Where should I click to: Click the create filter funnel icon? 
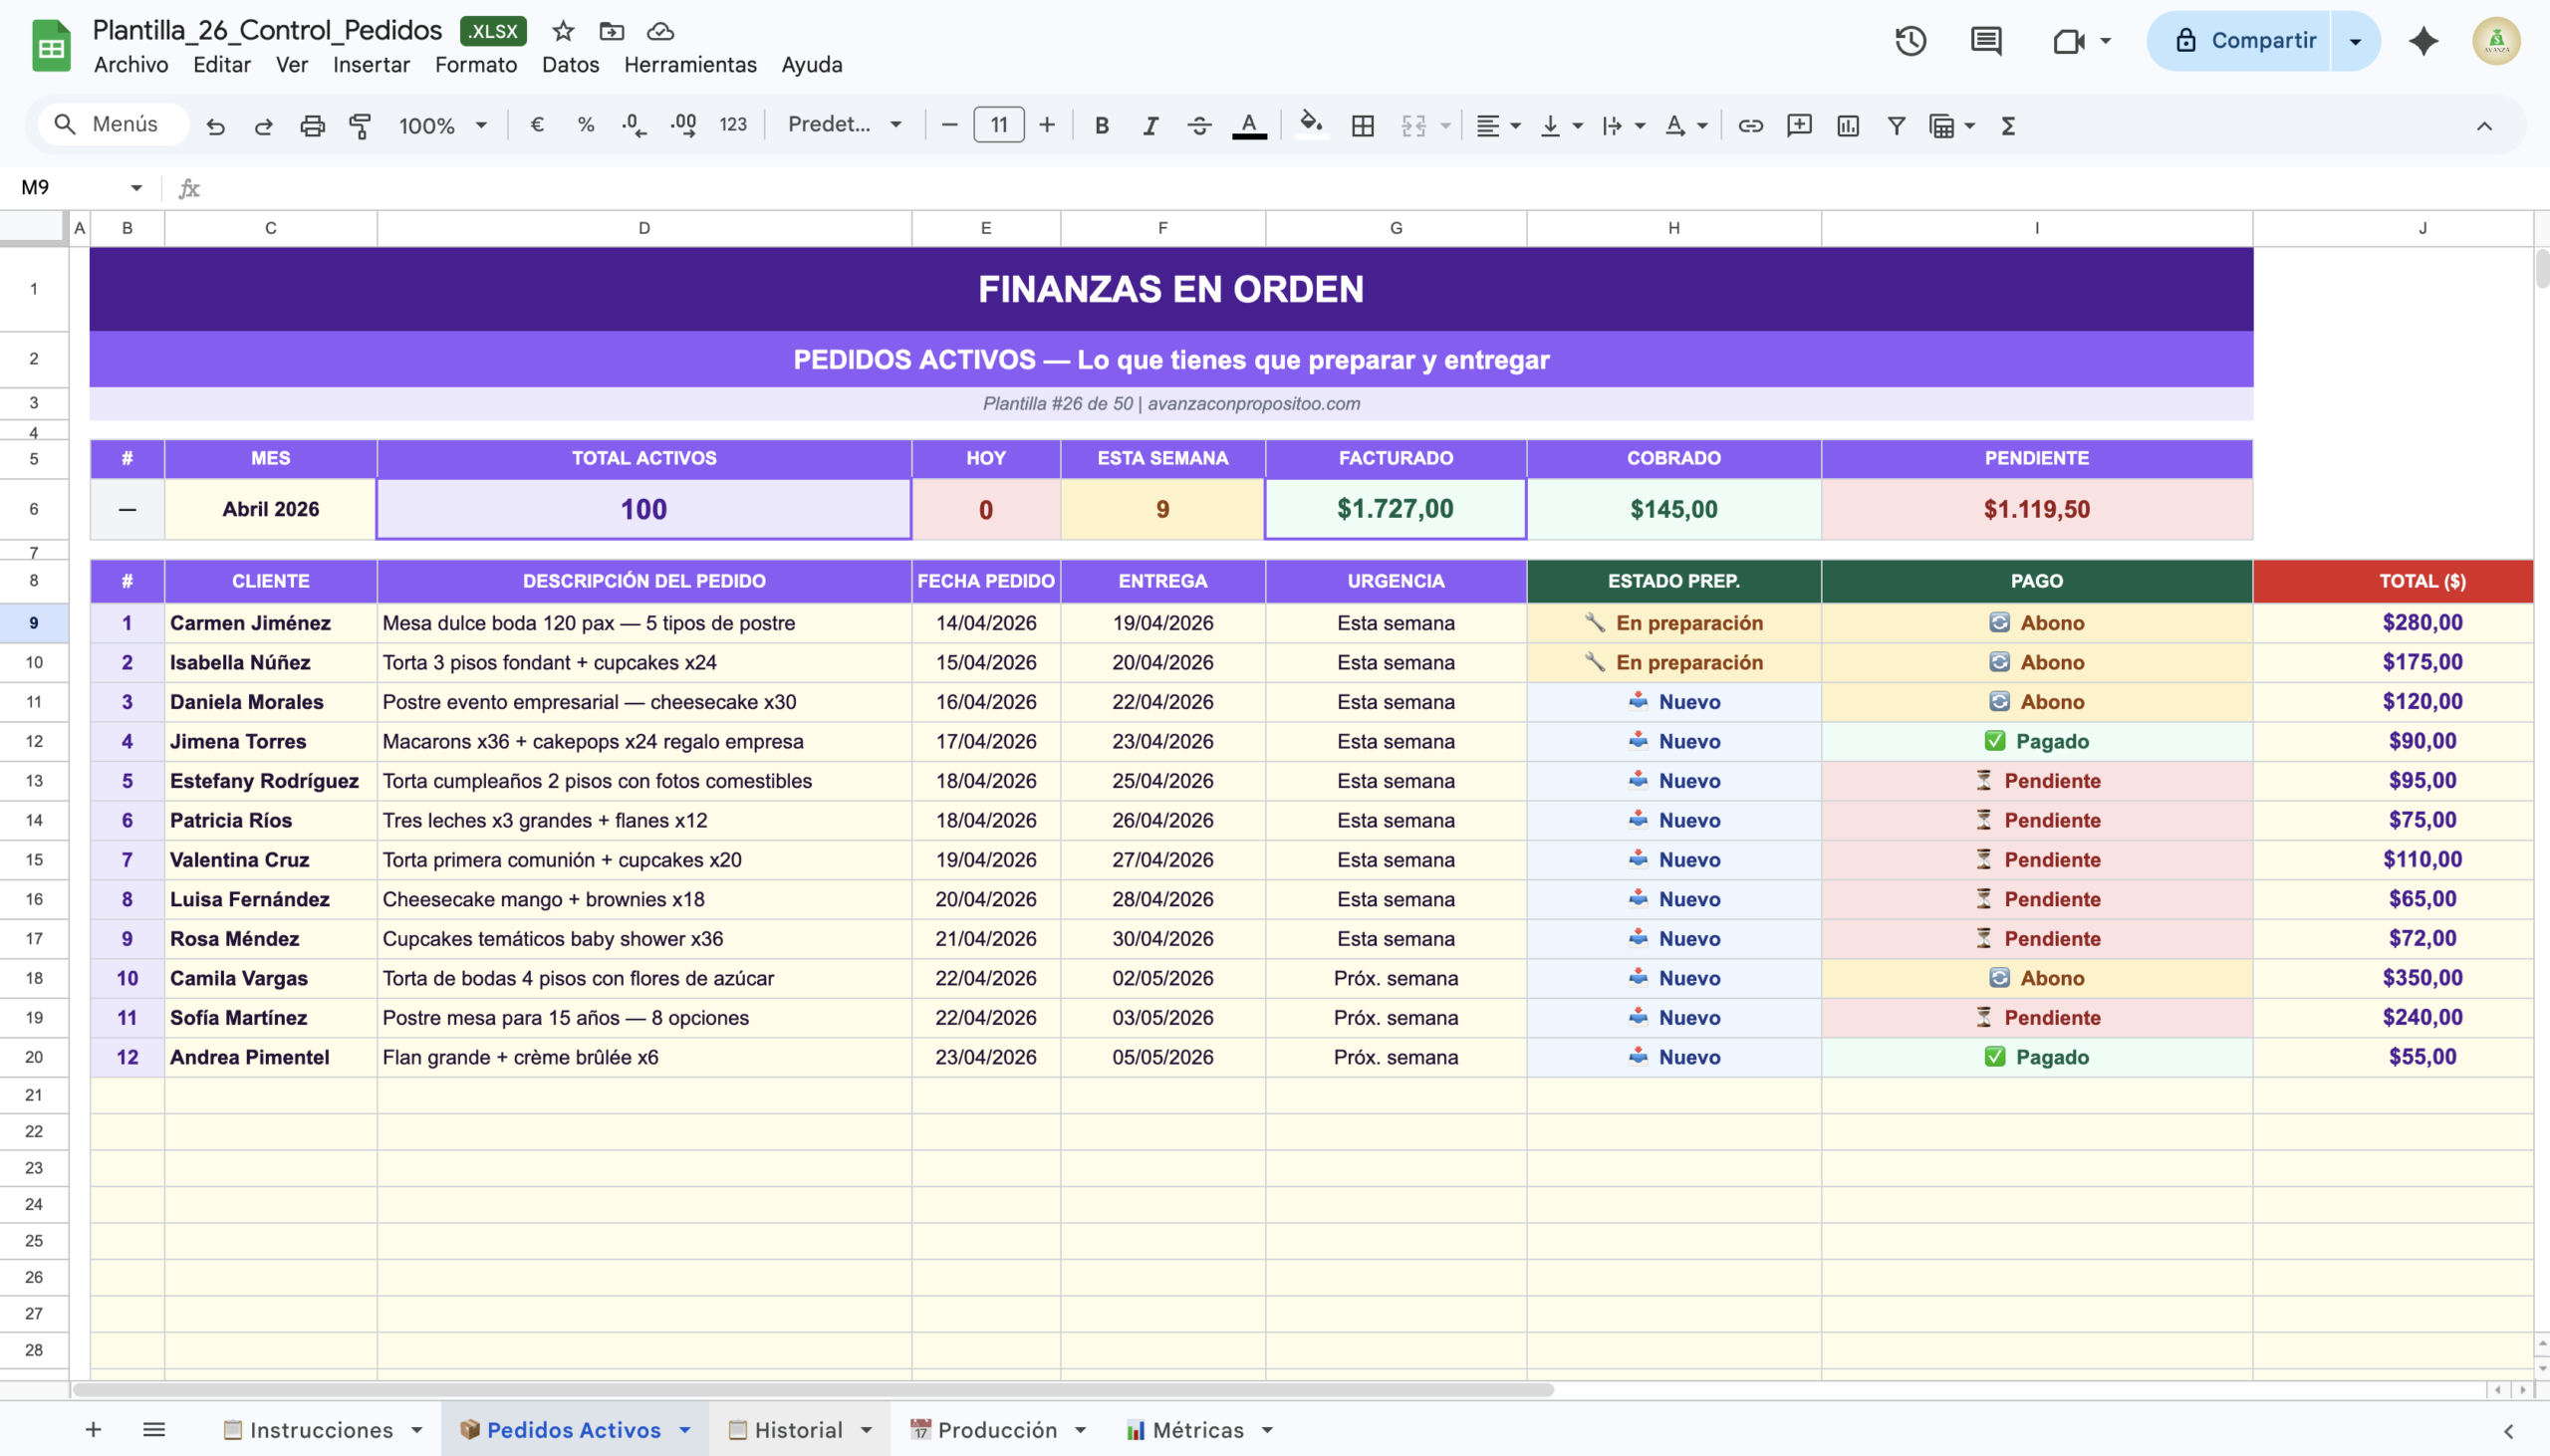click(1896, 125)
